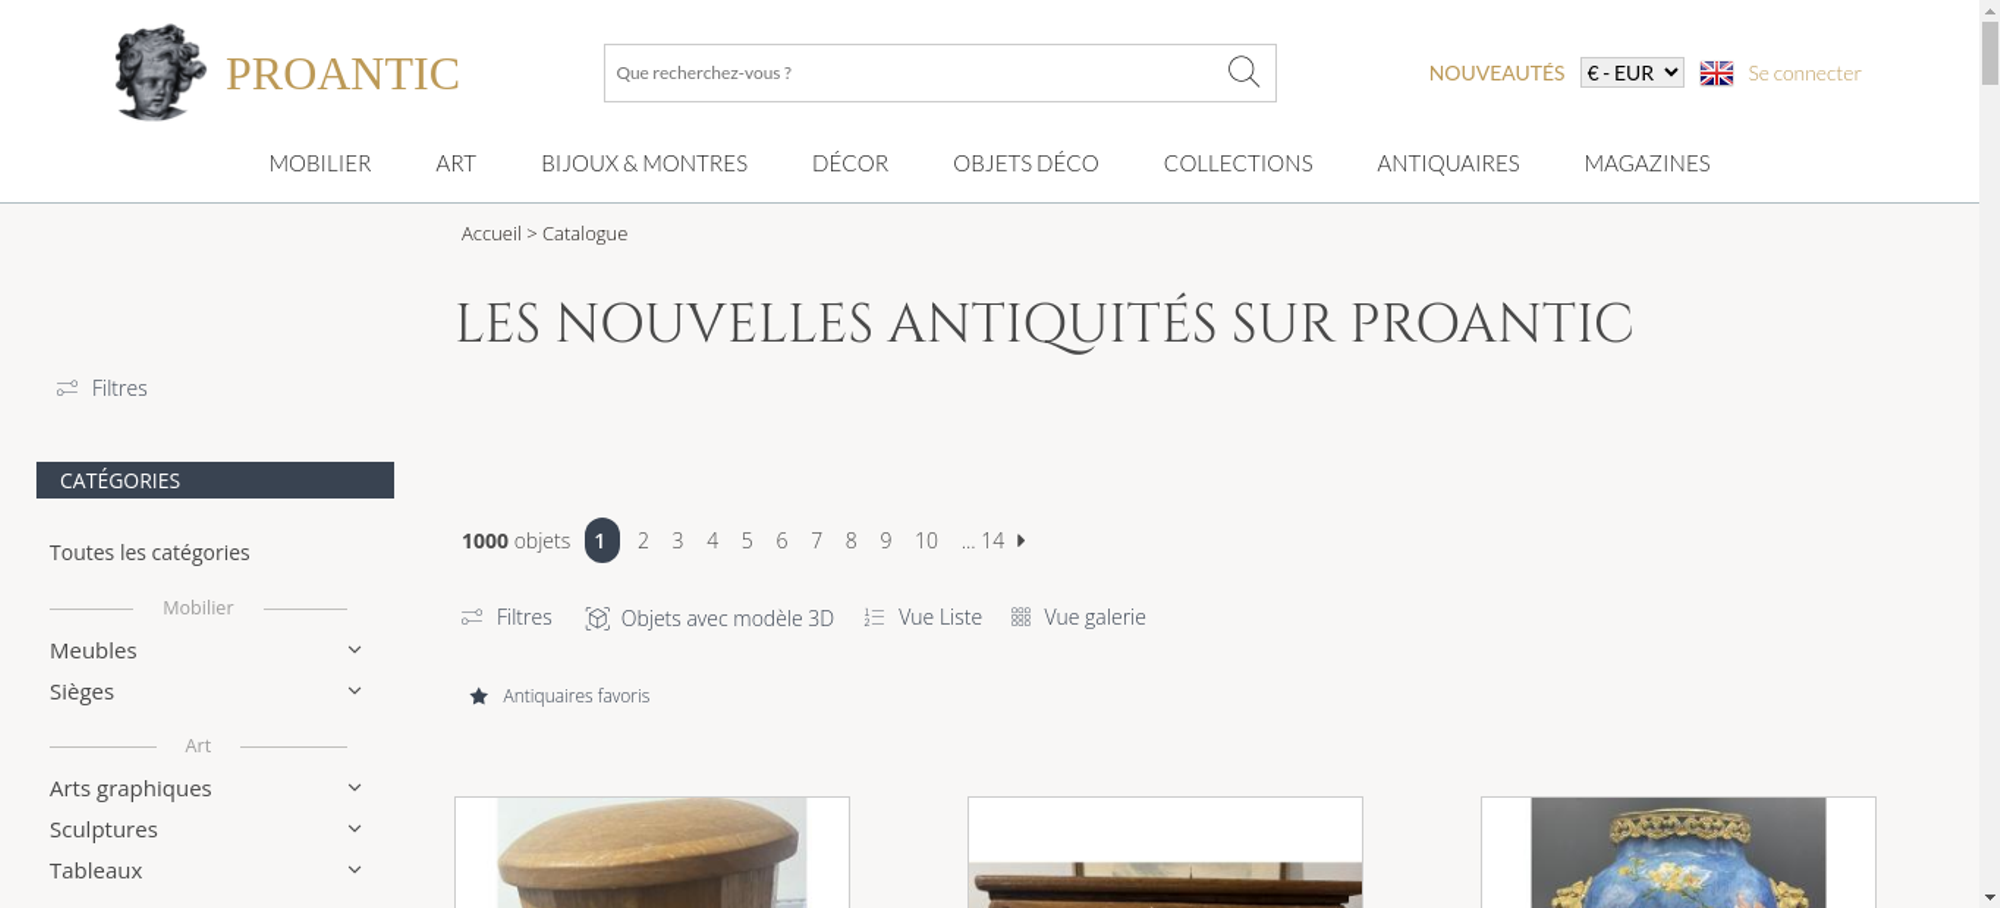Click the Antiquaires favoris star icon
This screenshot has width=2000, height=908.
click(x=479, y=696)
